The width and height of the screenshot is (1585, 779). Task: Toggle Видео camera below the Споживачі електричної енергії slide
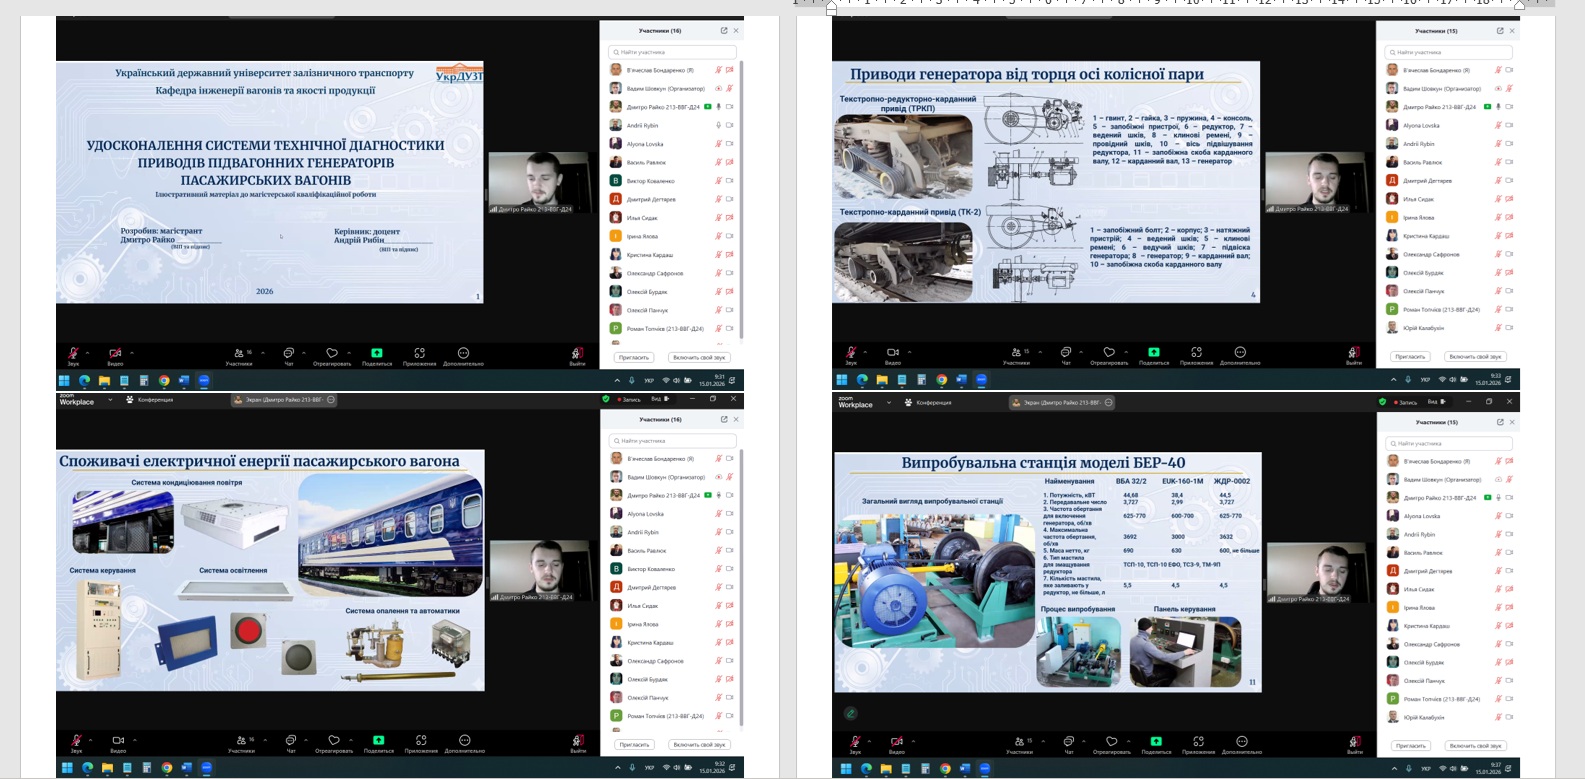pyautogui.click(x=118, y=742)
